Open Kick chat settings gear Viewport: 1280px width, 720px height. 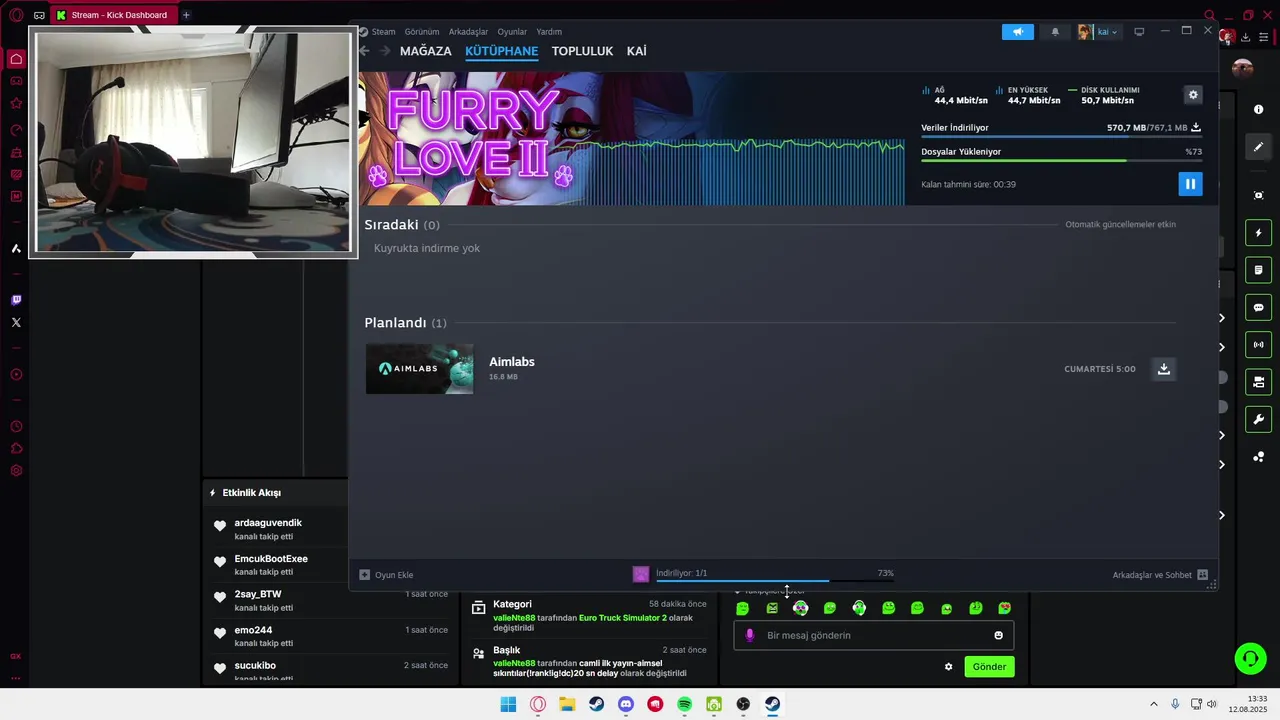pyautogui.click(x=949, y=667)
